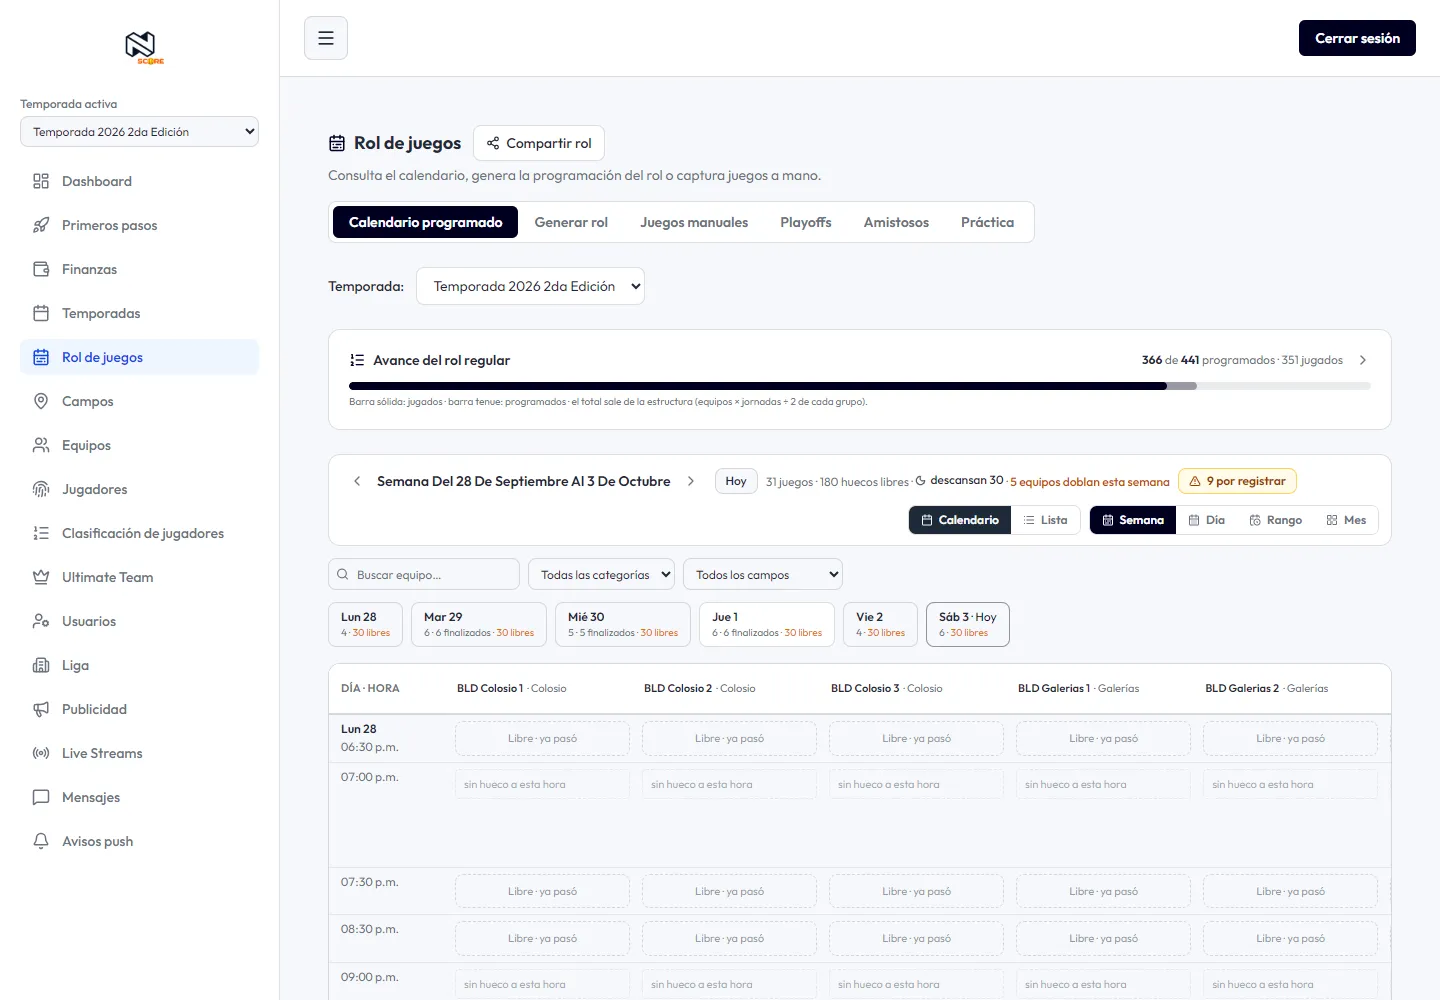Image resolution: width=1440 pixels, height=1000 pixels.
Task: Click the hamburger menu icon
Action: pyautogui.click(x=326, y=38)
